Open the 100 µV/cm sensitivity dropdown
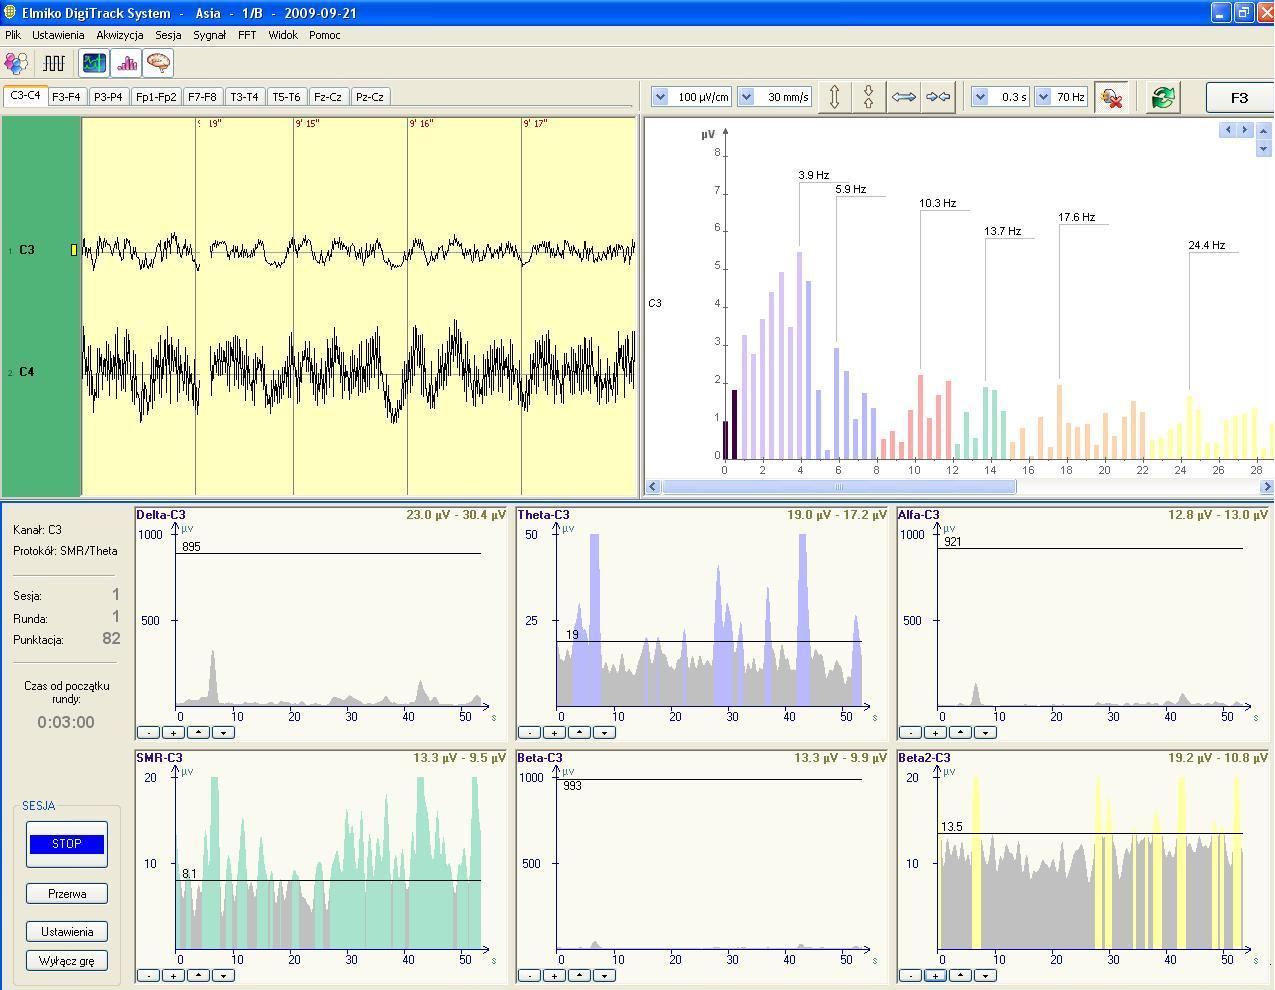Screen dimensions: 1275x990 (x=660, y=97)
